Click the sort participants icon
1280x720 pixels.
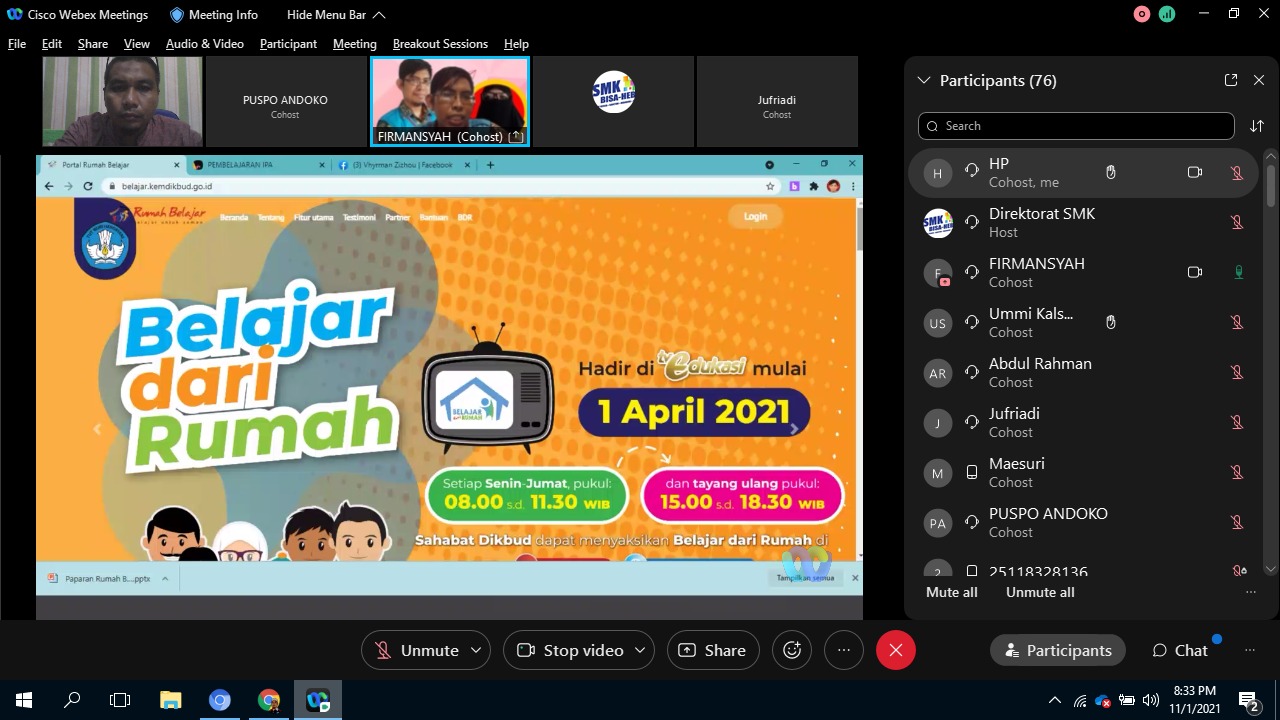(x=1257, y=126)
